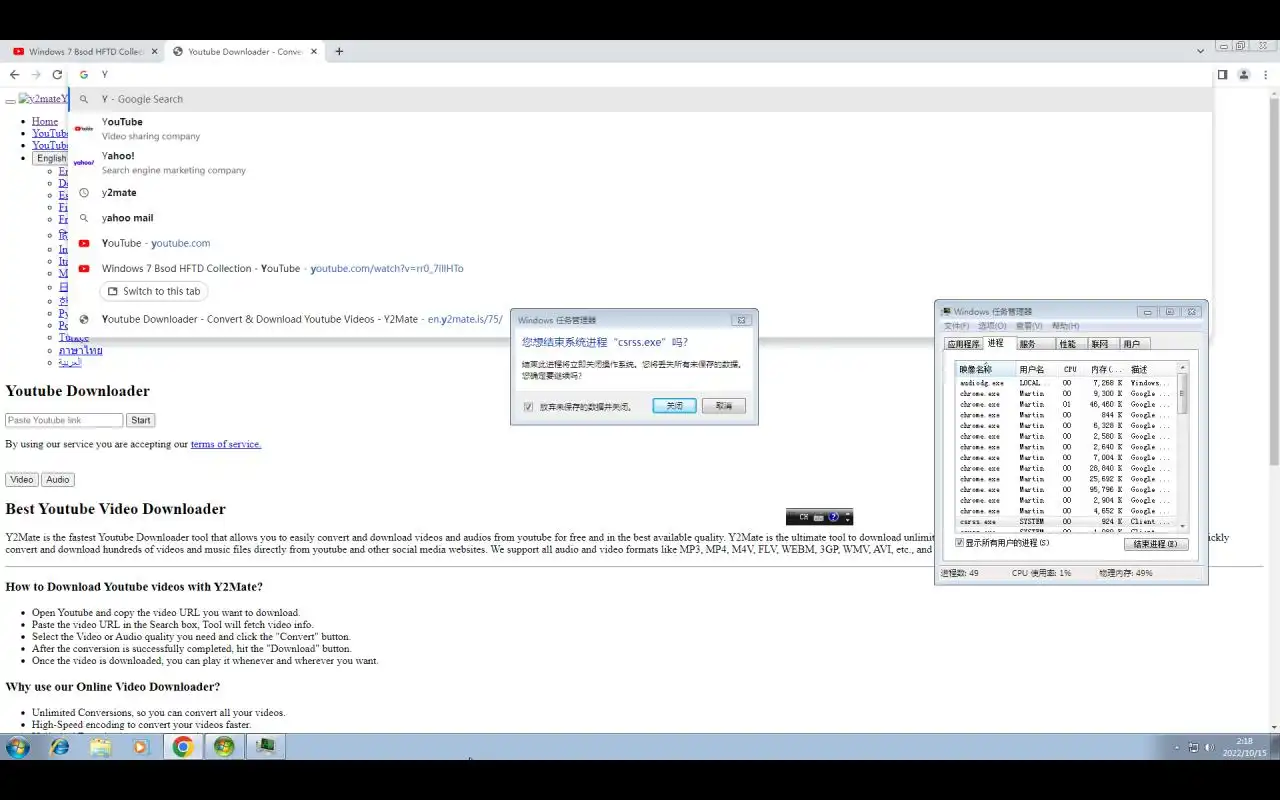Toggle 显示所有用户的进程 checkbox

(x=960, y=543)
